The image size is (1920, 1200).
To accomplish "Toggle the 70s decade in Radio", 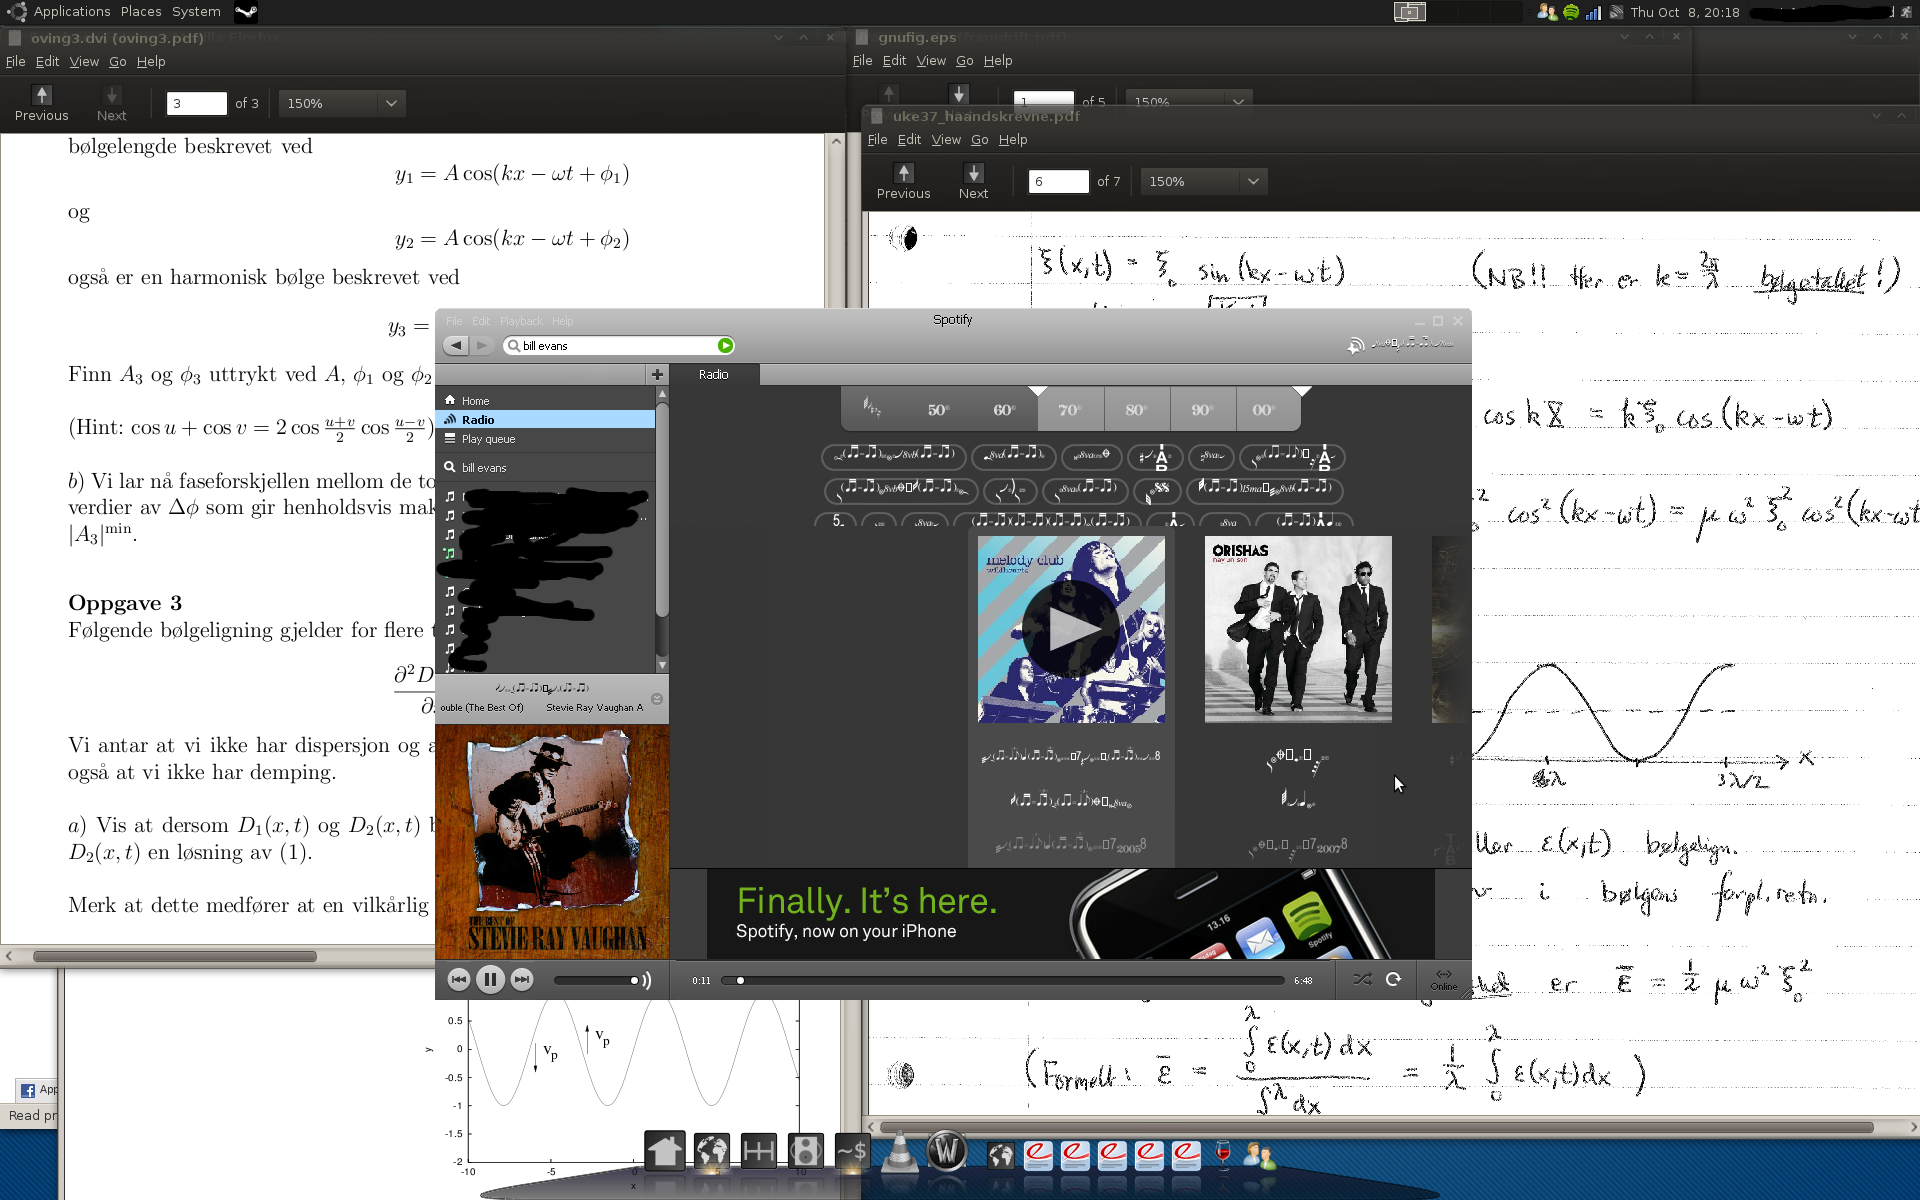I will click(x=1070, y=410).
